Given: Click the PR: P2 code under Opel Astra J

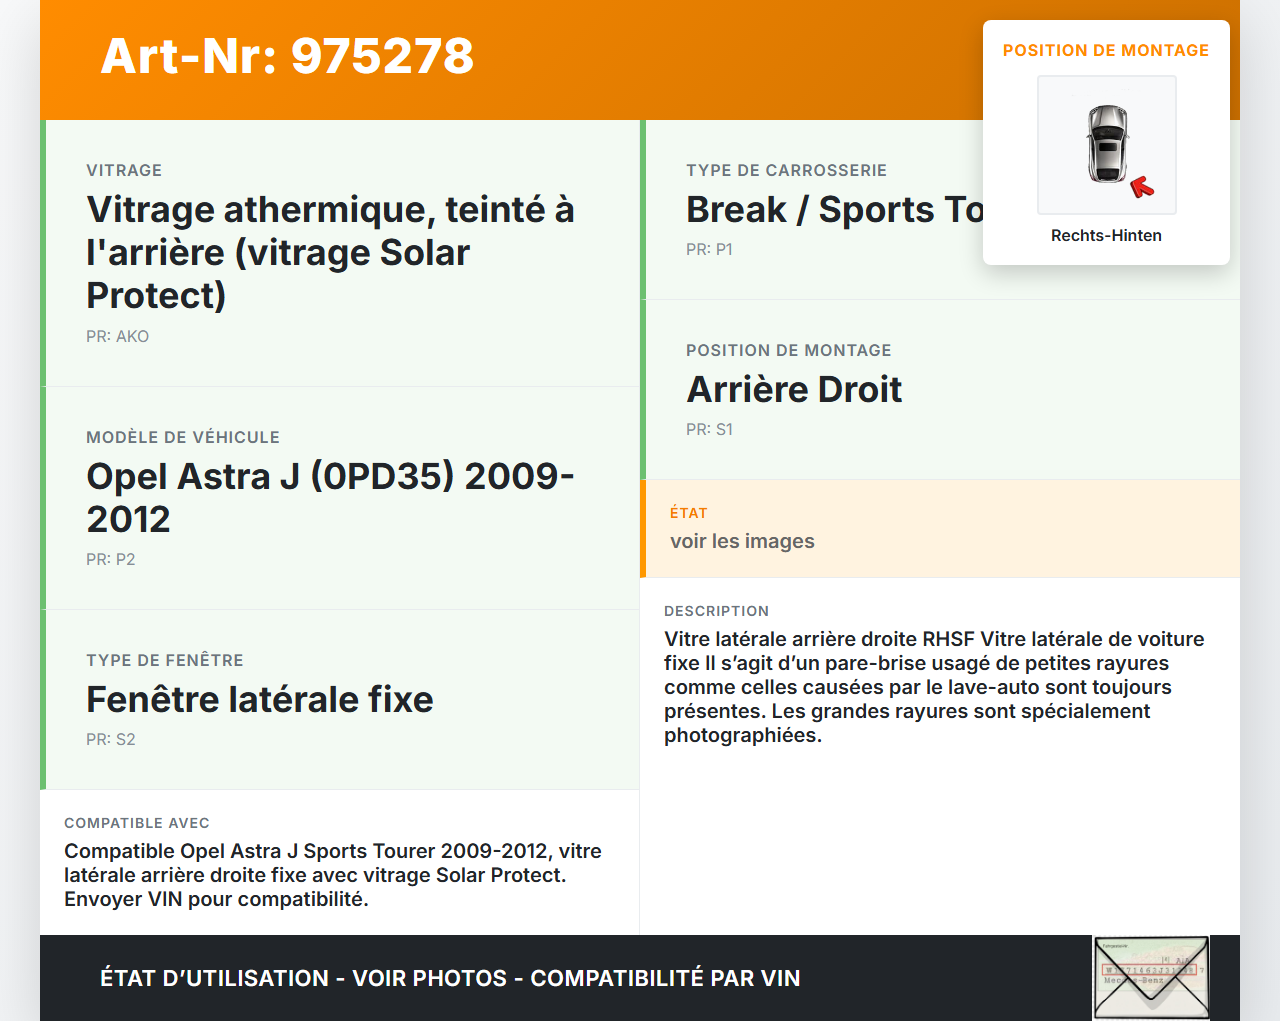Looking at the screenshot, I should pos(110,559).
